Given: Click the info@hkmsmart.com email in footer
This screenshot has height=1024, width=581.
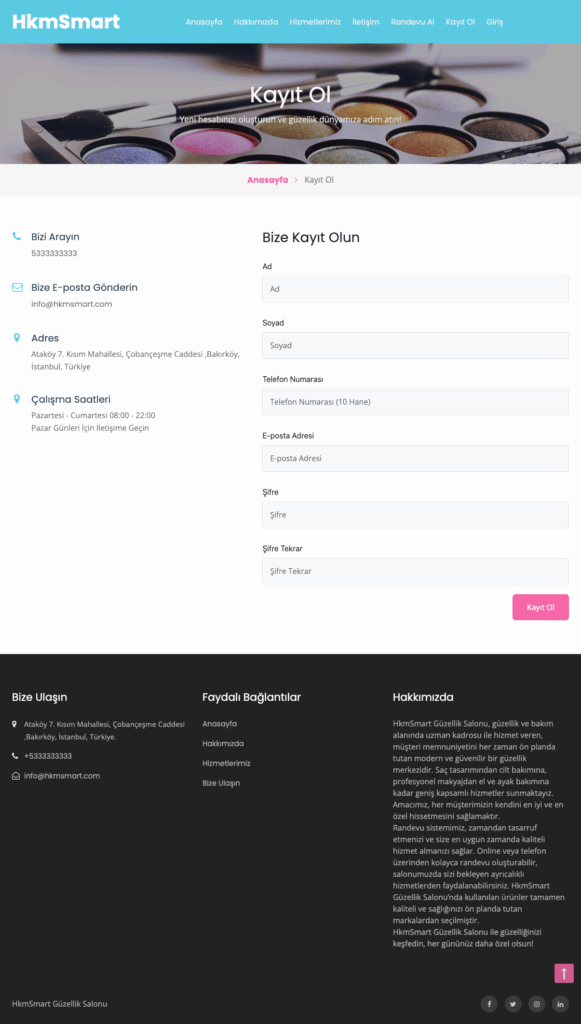Looking at the screenshot, I should (61, 776).
